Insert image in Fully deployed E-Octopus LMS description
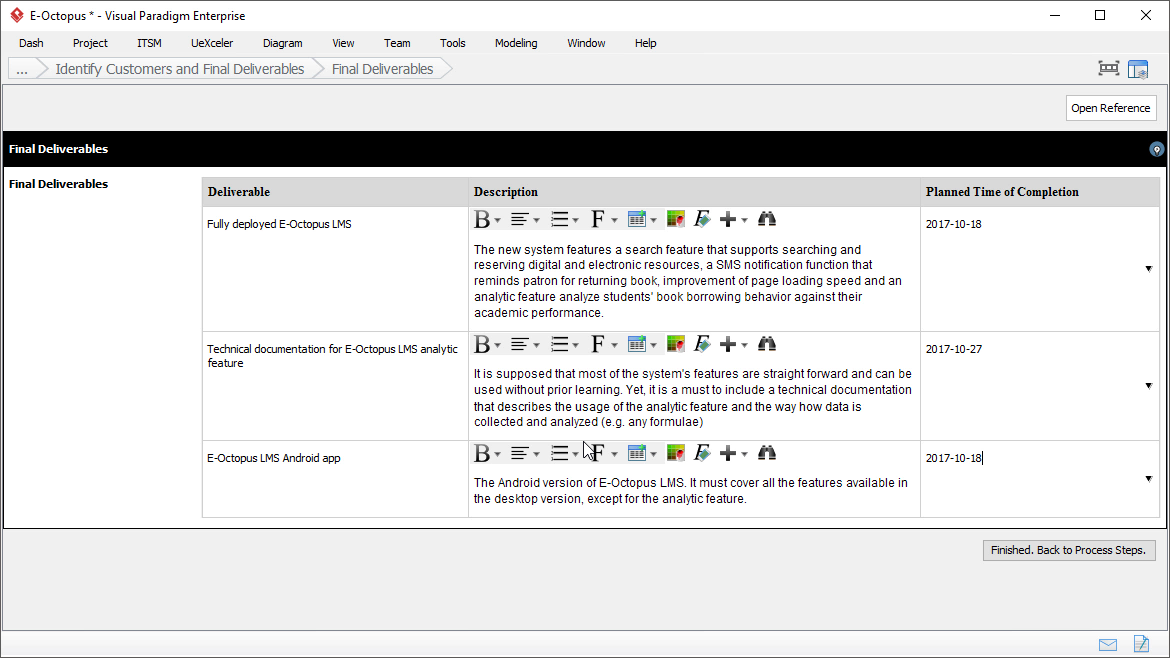This screenshot has height=658, width=1170. 676,219
